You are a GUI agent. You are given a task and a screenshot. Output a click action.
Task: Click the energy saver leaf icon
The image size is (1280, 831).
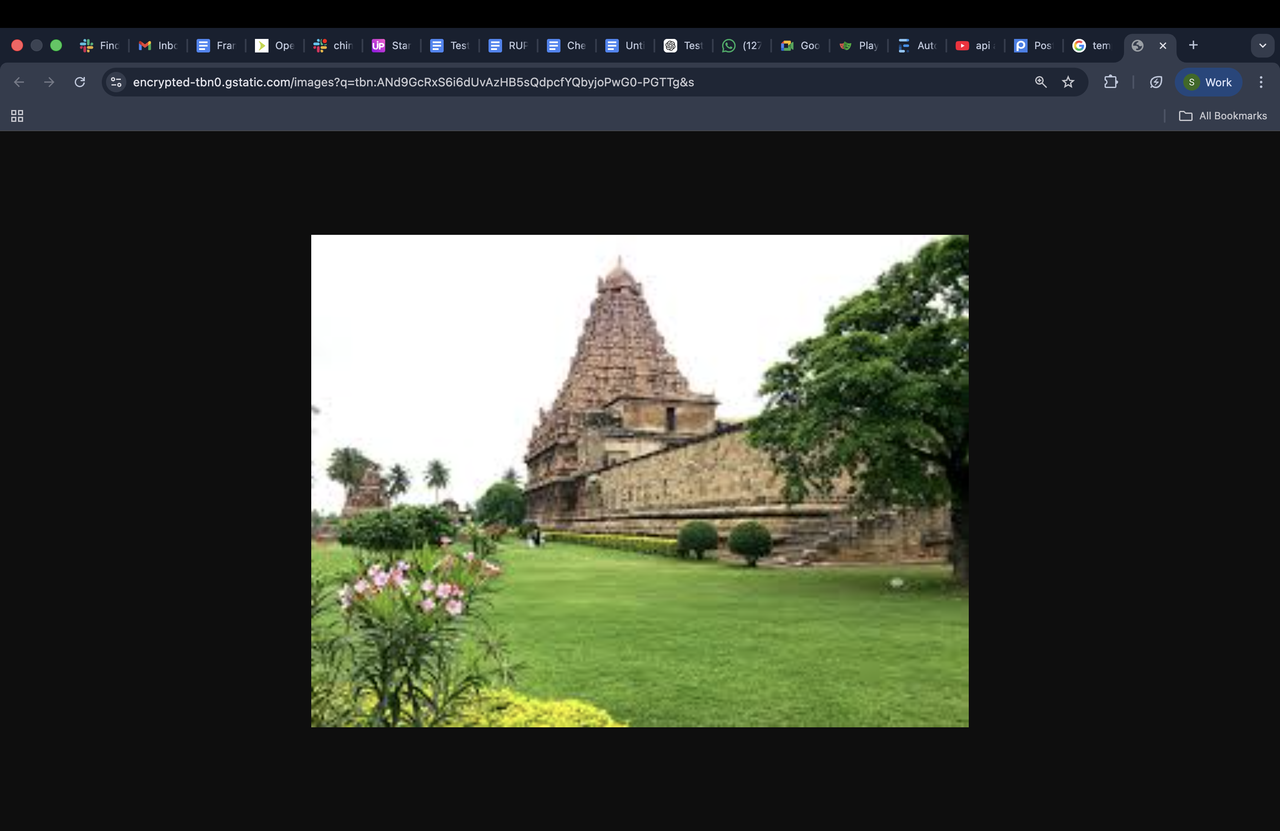[x=1156, y=82]
